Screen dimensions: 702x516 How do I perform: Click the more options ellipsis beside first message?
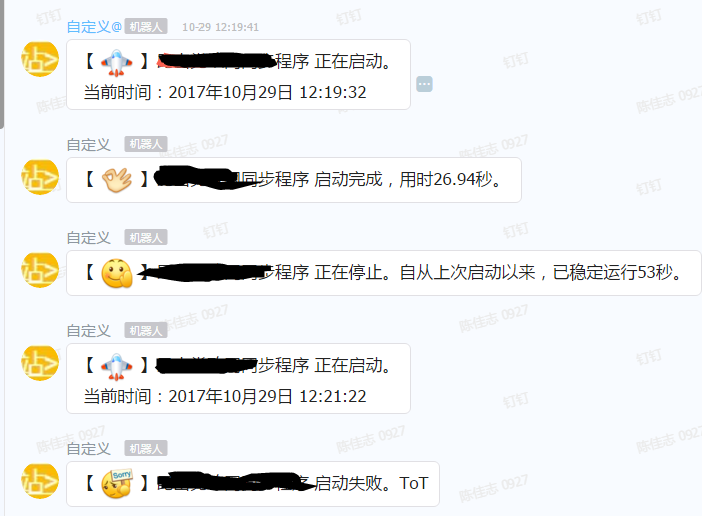point(424,84)
